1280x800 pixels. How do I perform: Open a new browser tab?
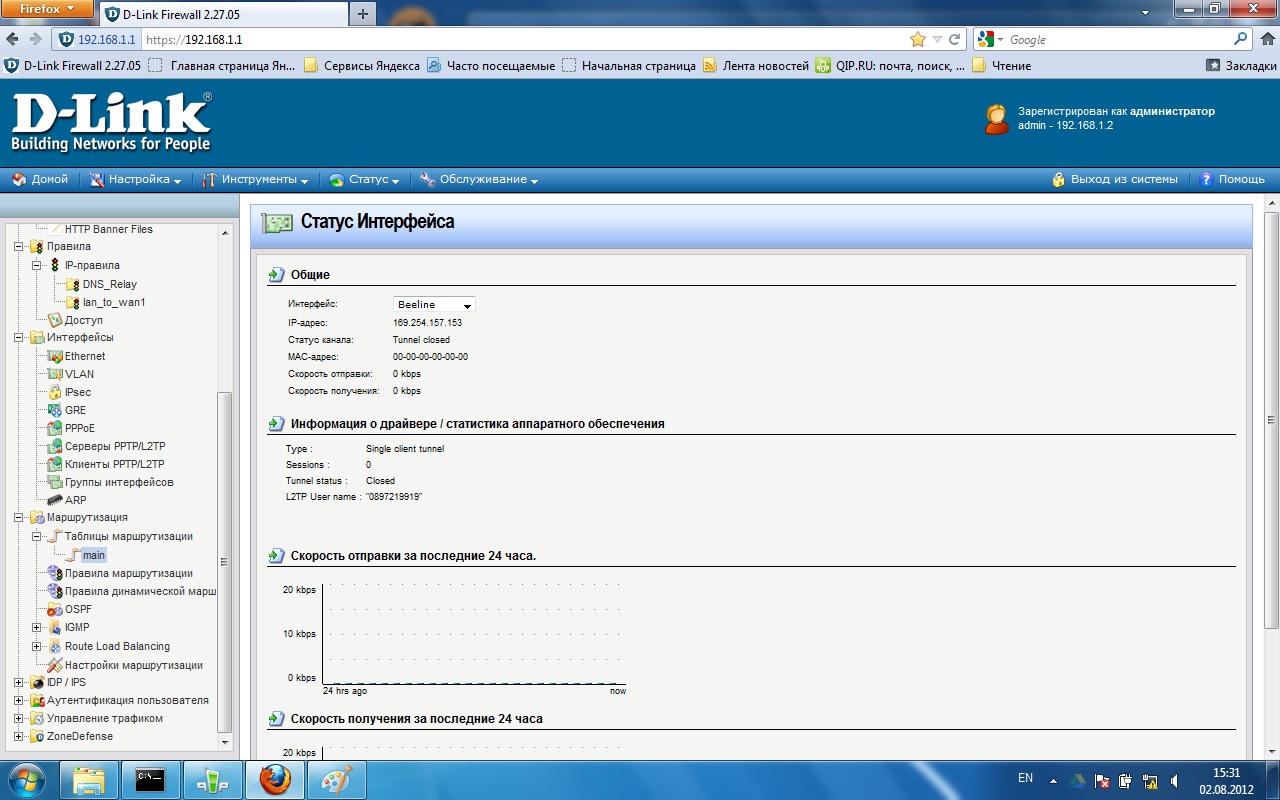[363, 14]
